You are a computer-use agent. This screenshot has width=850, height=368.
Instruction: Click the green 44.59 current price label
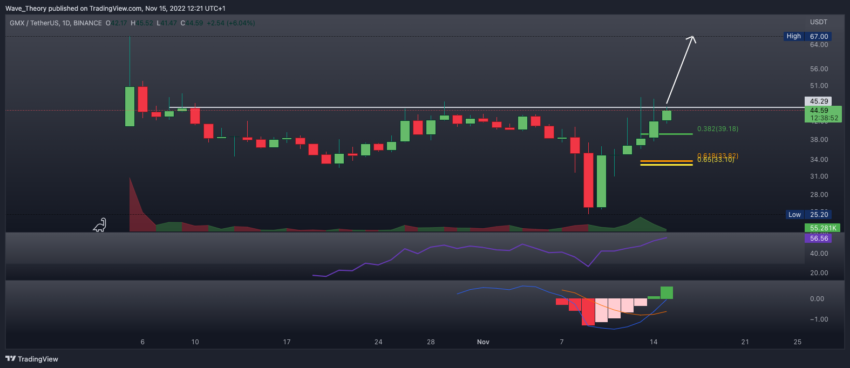[x=822, y=114]
